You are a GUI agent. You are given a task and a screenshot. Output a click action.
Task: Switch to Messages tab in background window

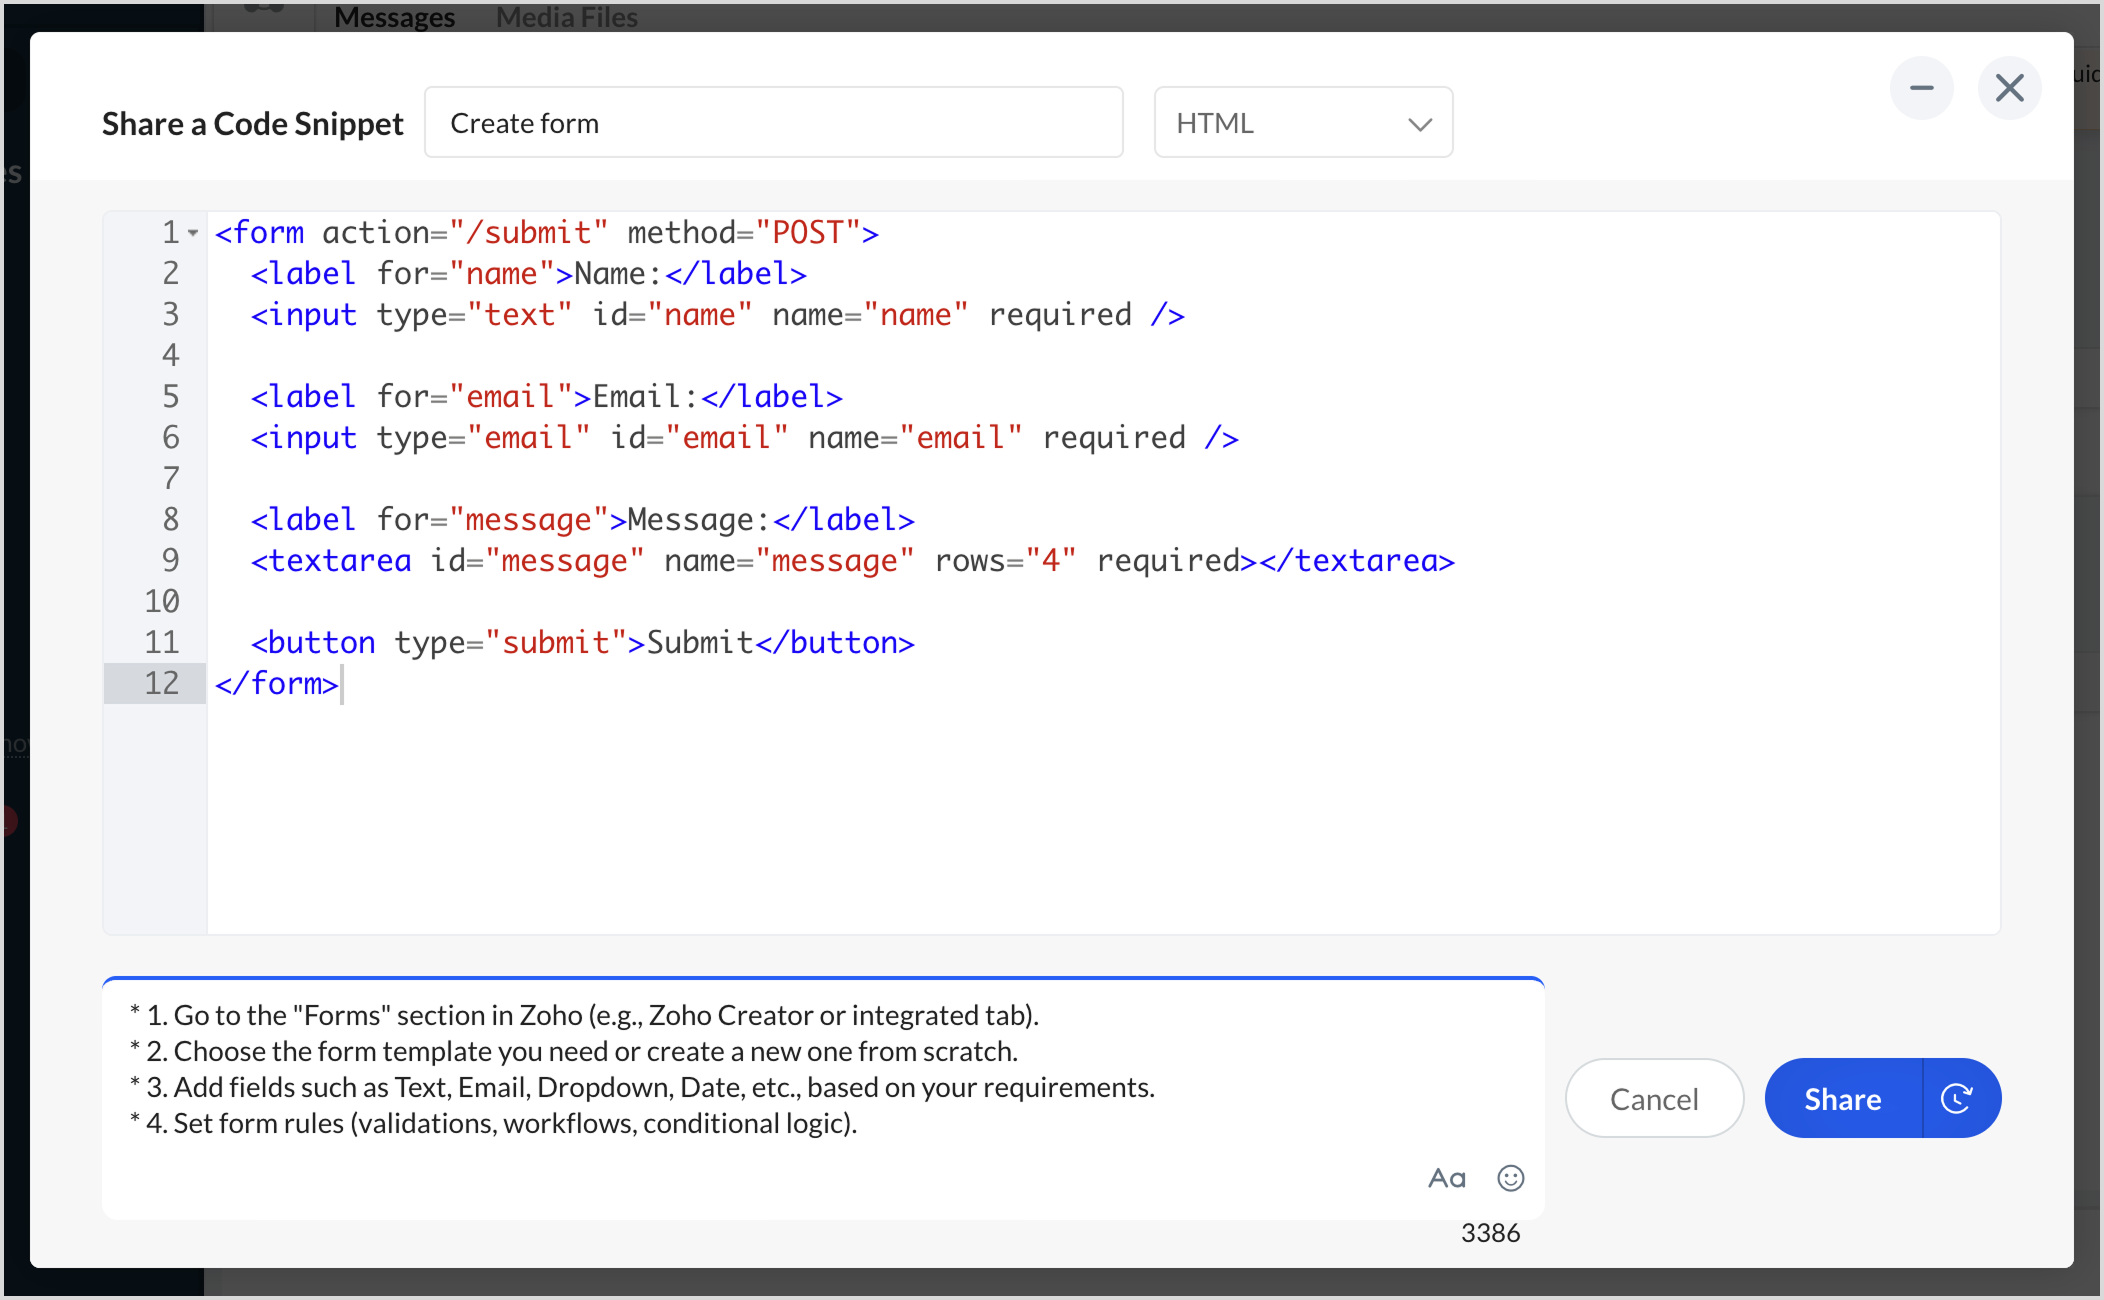[394, 17]
